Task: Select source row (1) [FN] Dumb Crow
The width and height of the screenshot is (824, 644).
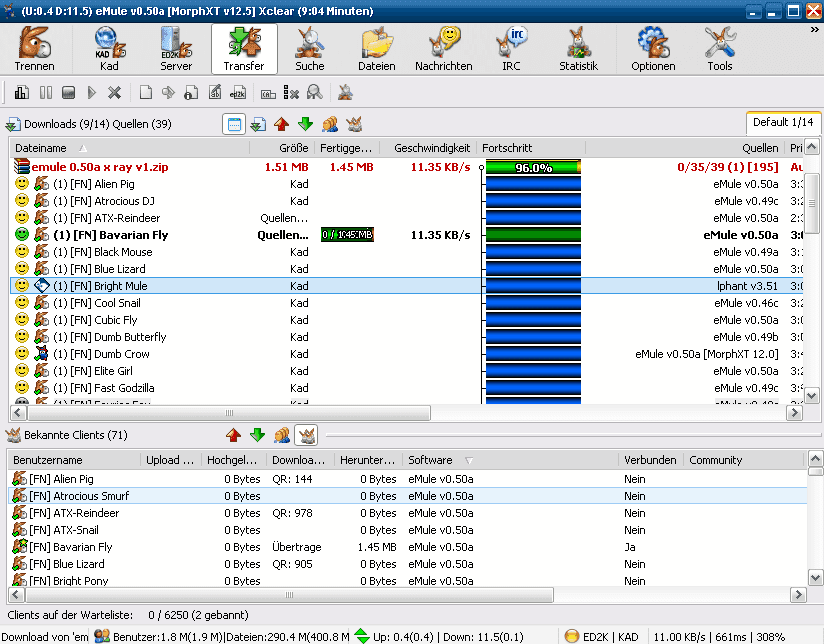Action: click(406, 354)
